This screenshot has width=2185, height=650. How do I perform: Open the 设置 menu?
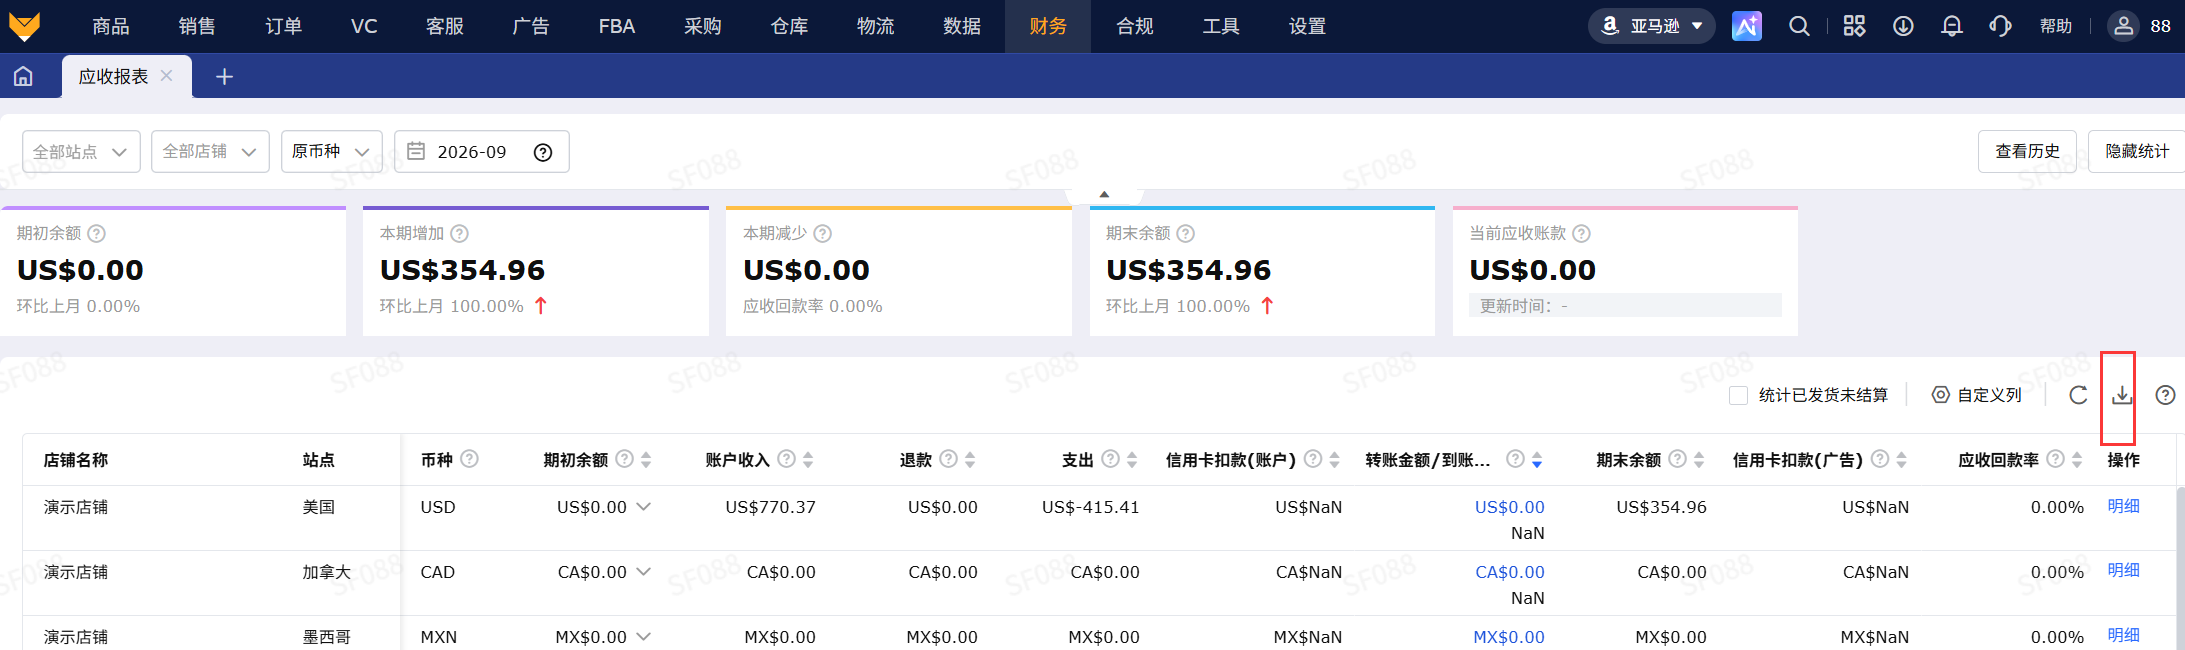[x=1307, y=26]
